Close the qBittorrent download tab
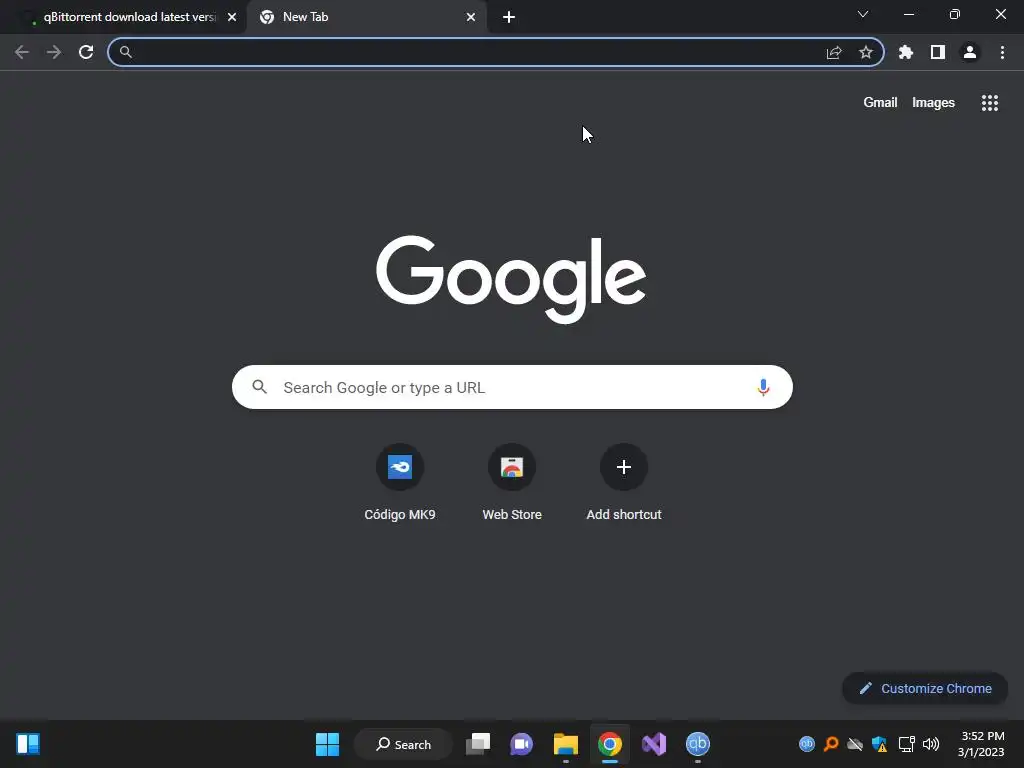Screen dimensions: 1024x768 coord(232,17)
